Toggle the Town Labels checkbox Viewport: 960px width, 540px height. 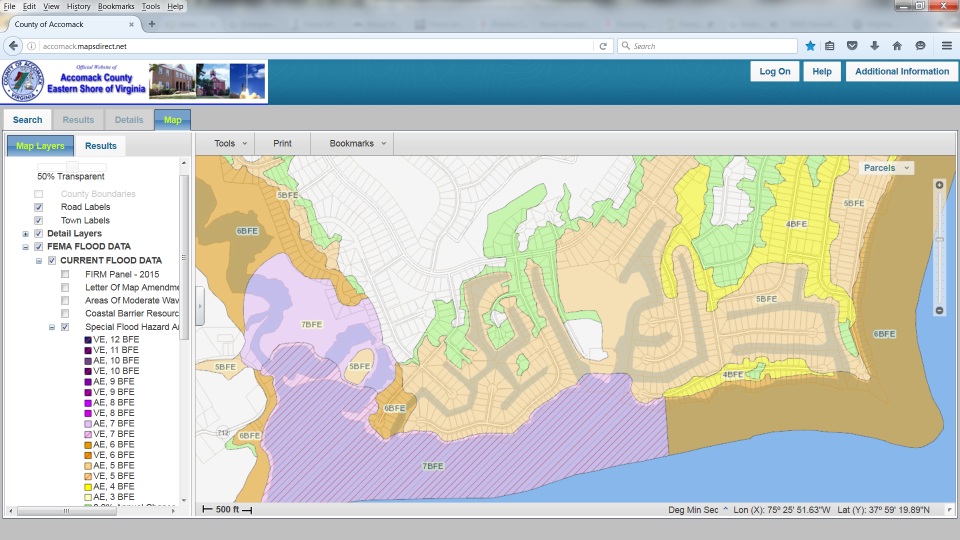39,220
